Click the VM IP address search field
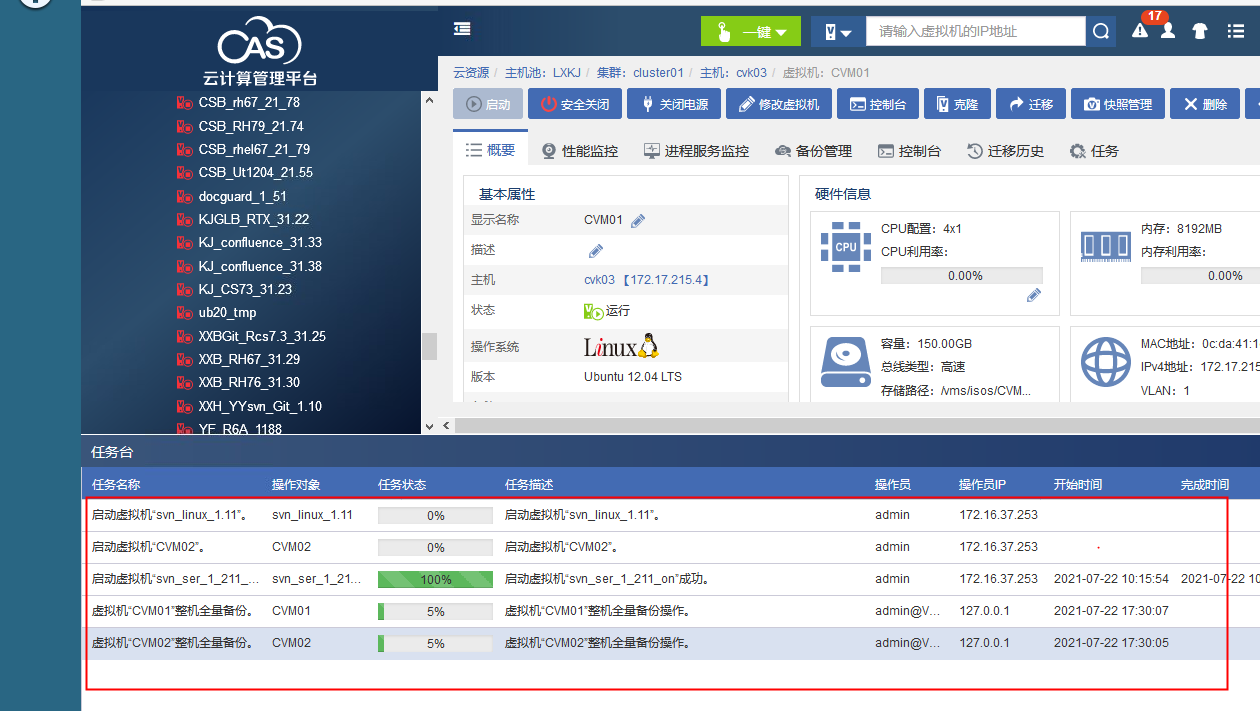 [975, 32]
